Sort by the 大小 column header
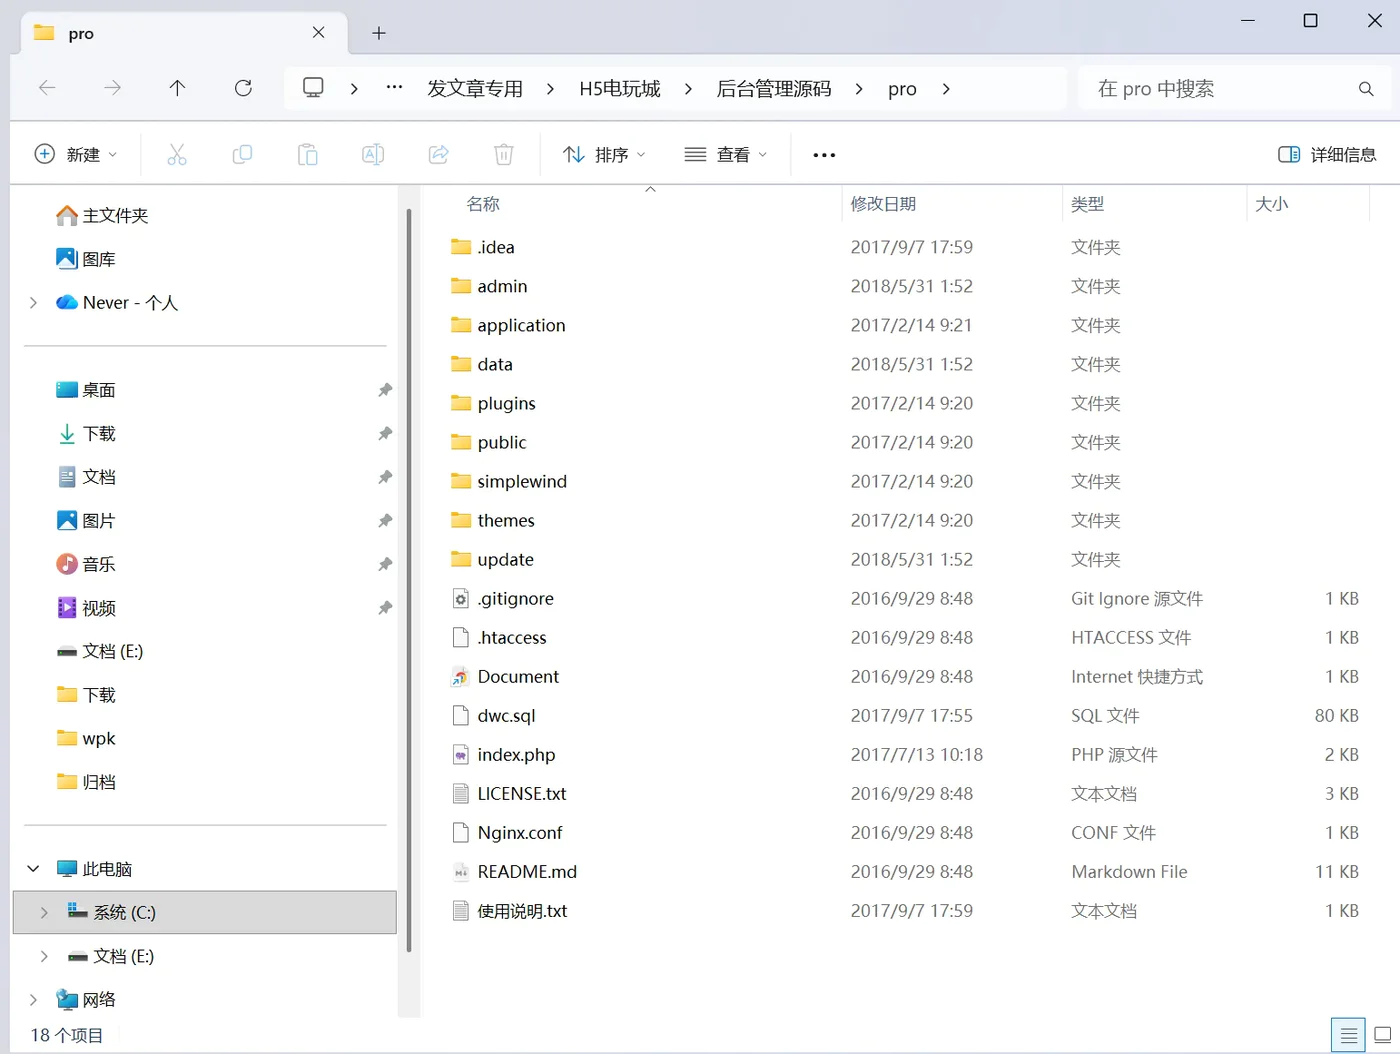 click(x=1271, y=204)
